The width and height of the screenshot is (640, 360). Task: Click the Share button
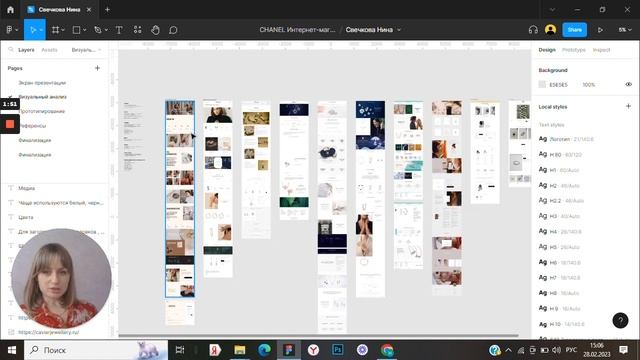click(x=574, y=30)
